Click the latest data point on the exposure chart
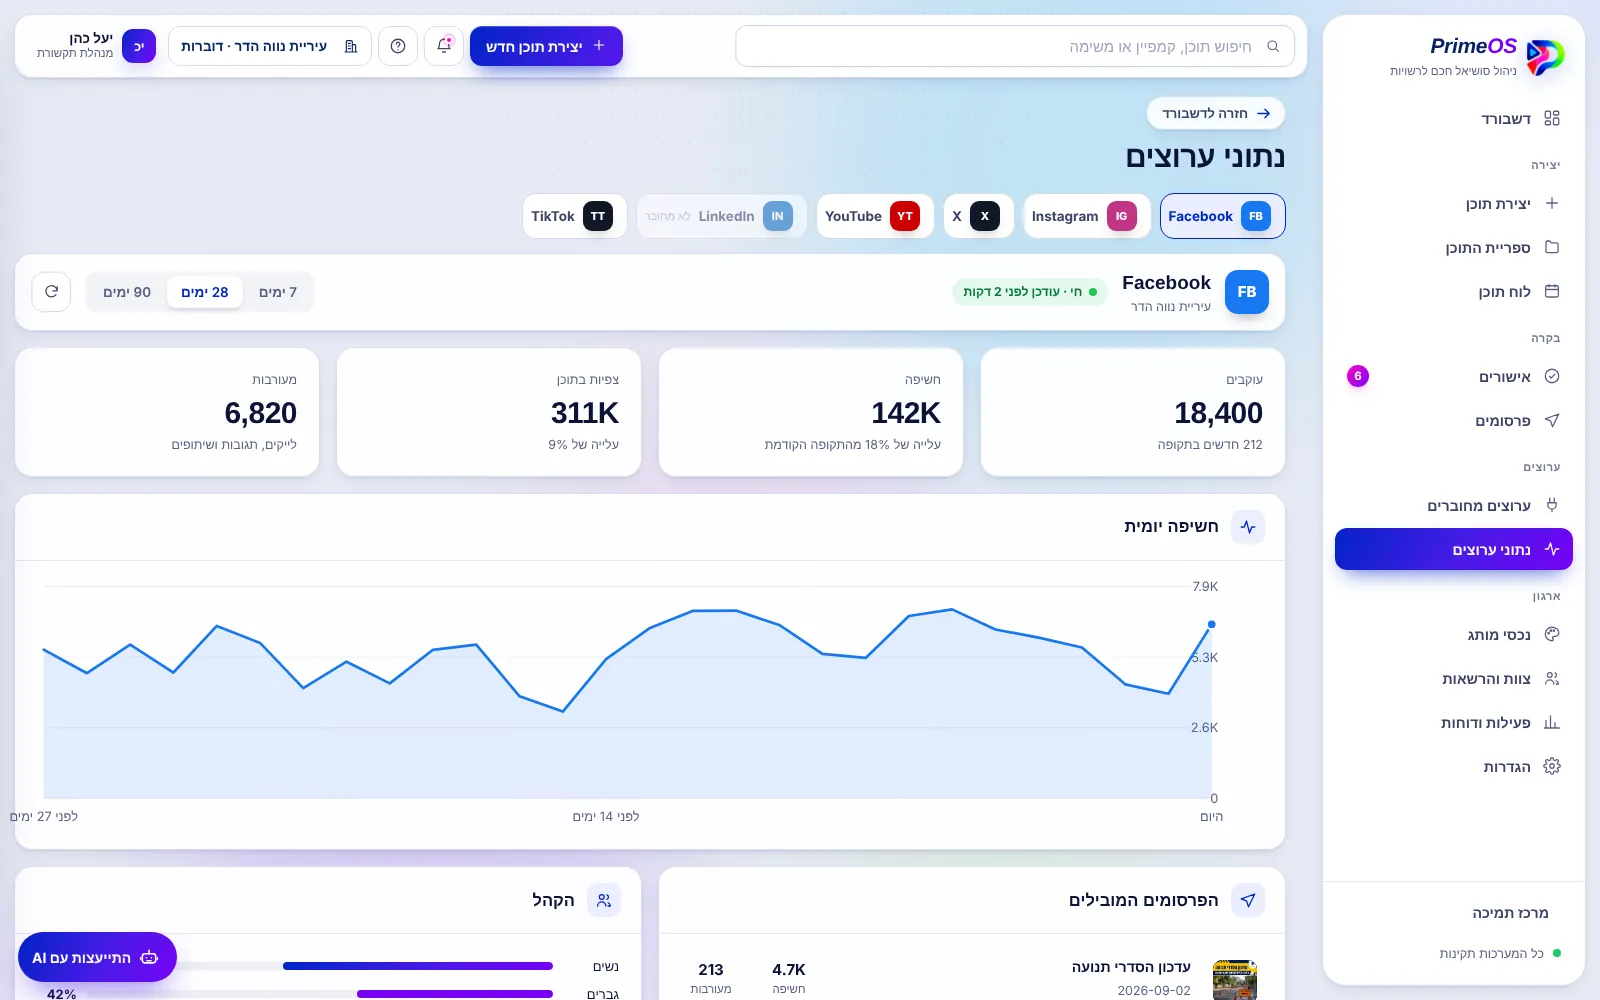The height and width of the screenshot is (1000, 1600). pos(1212,624)
